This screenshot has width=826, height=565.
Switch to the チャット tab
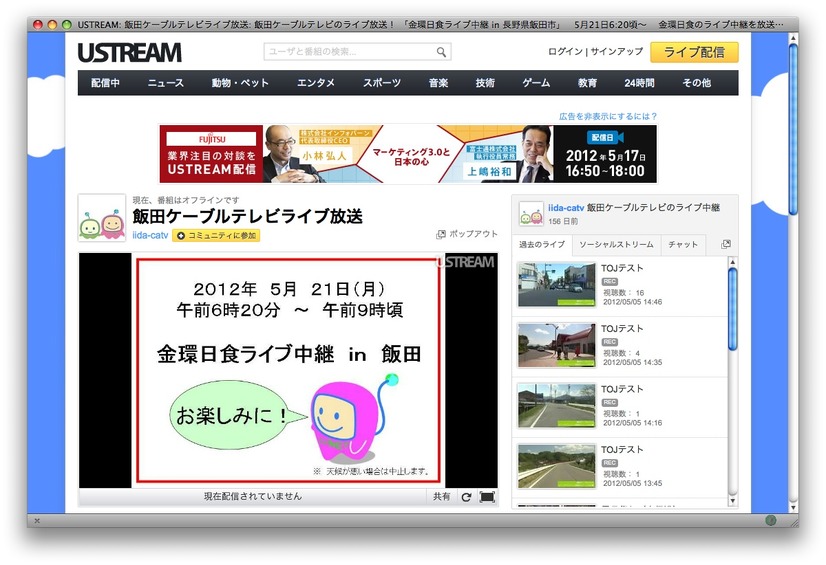pyautogui.click(x=683, y=244)
